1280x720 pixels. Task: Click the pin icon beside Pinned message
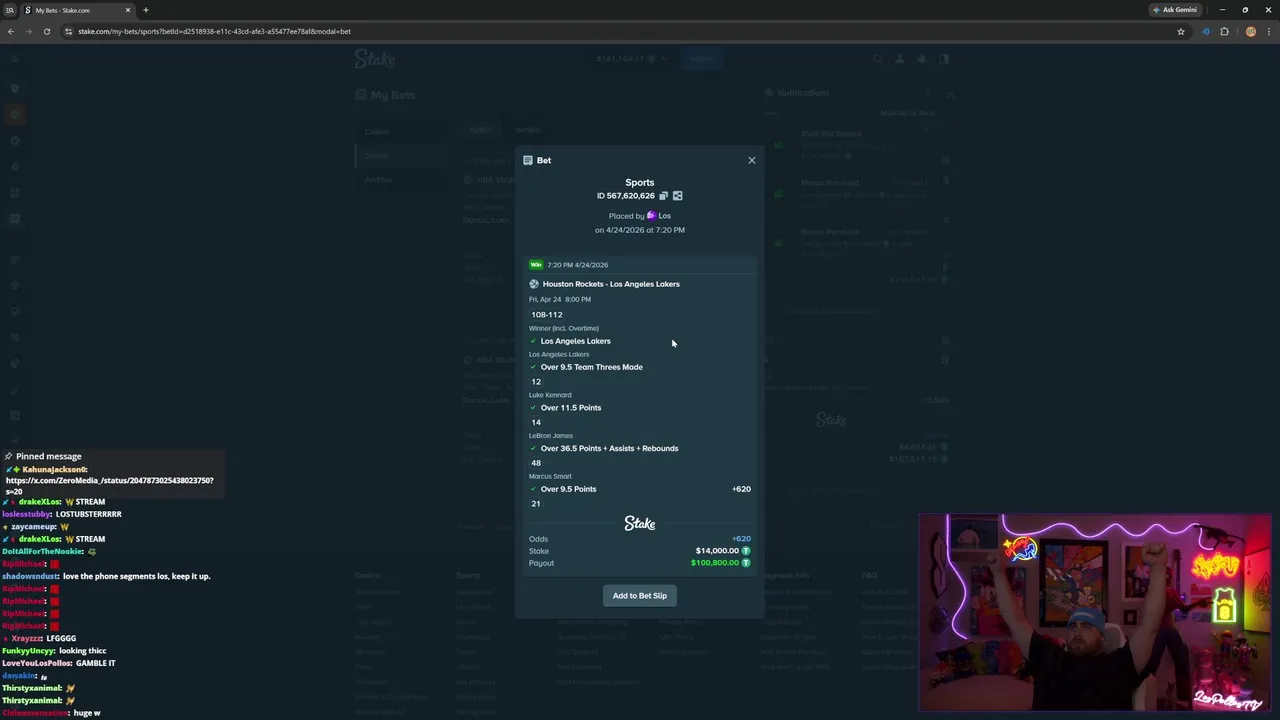pyautogui.click(x=8, y=456)
